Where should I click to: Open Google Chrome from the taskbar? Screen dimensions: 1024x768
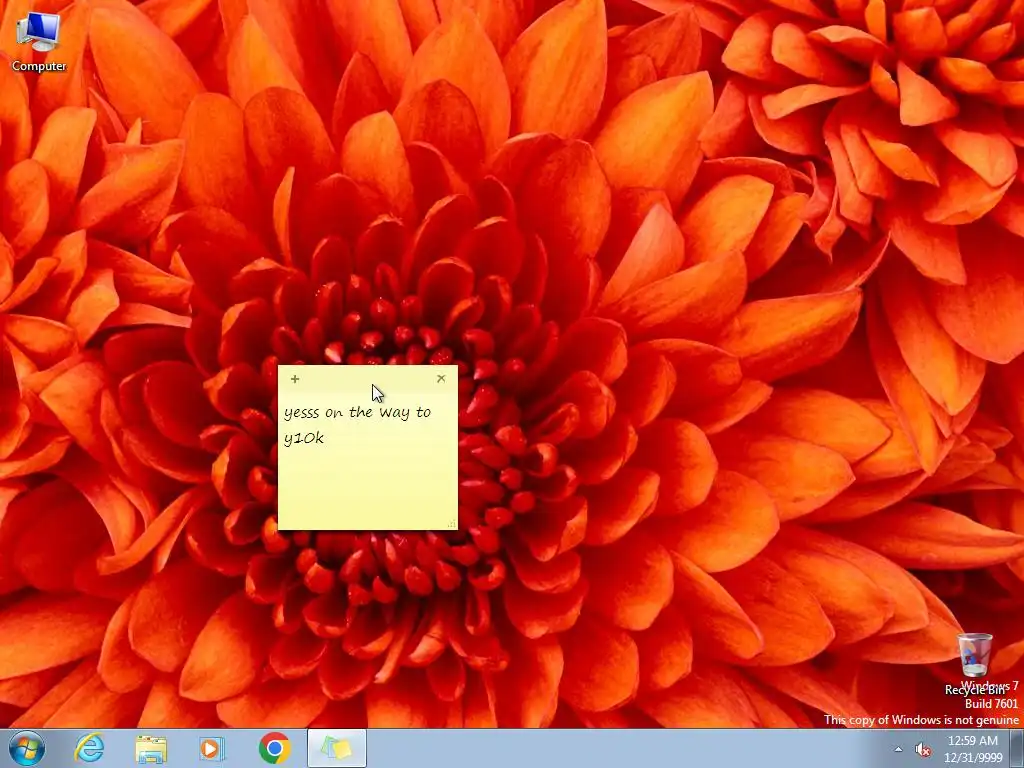click(274, 748)
